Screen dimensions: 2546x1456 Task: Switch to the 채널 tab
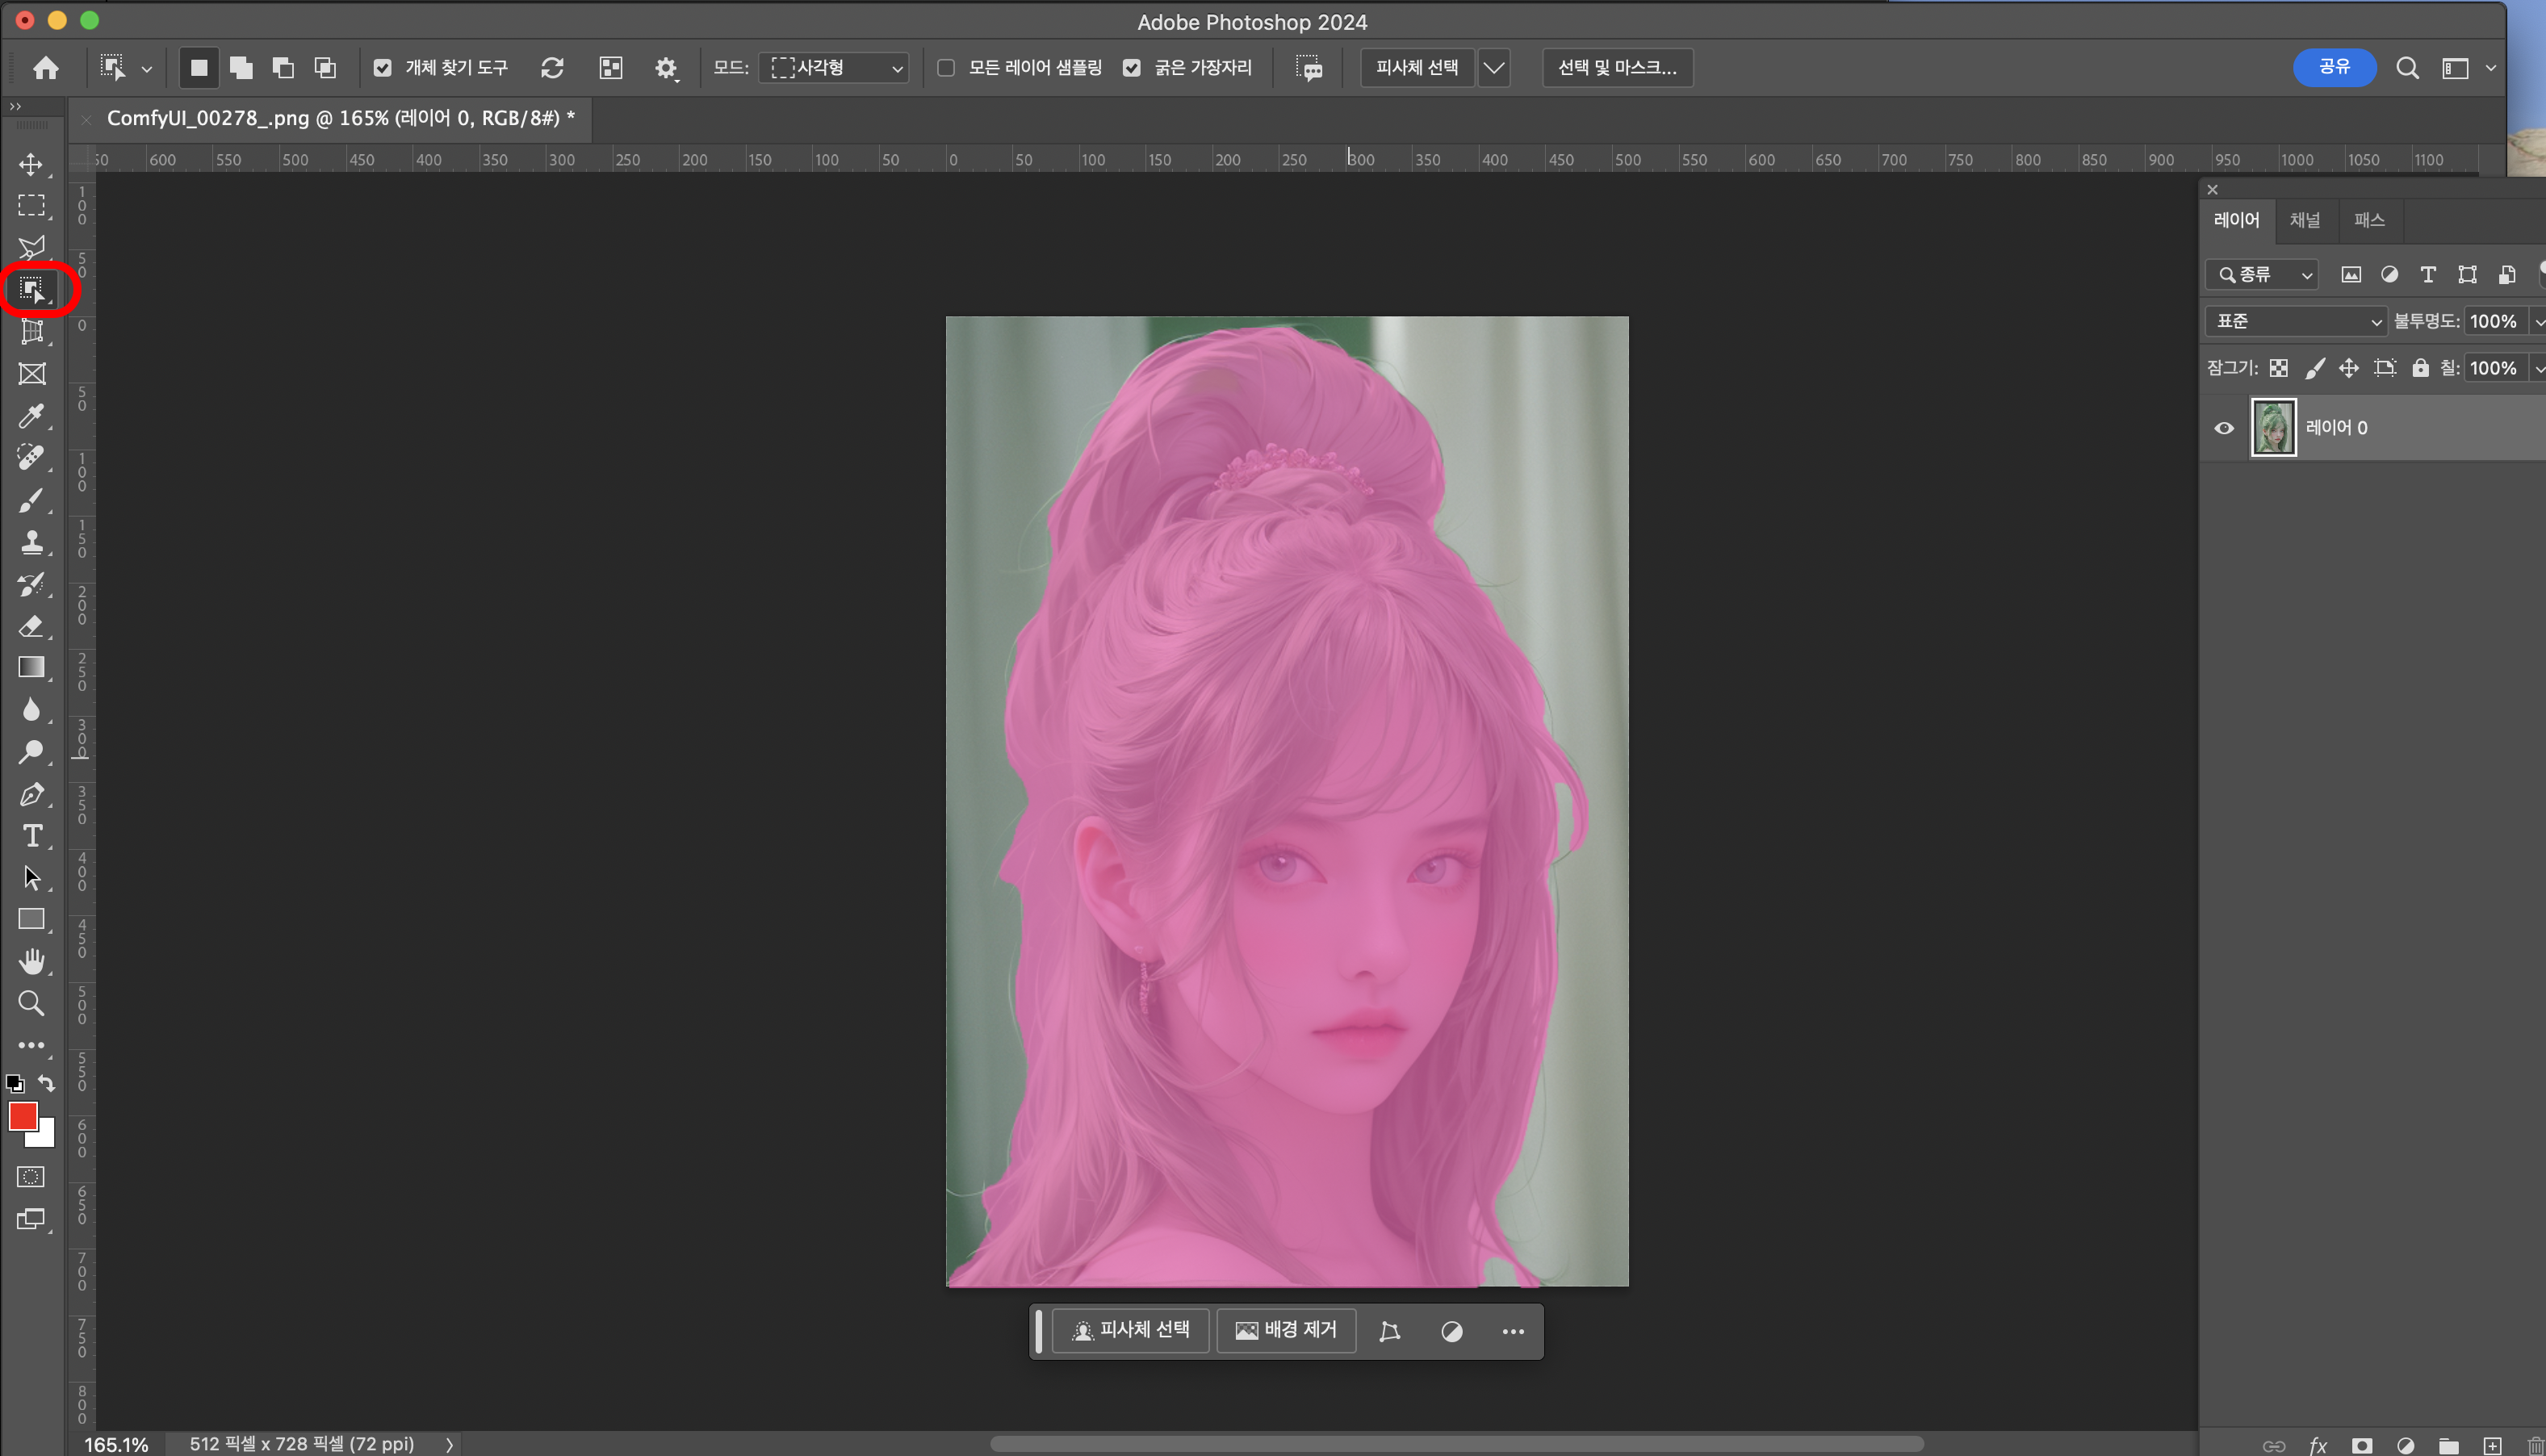pyautogui.click(x=2305, y=220)
